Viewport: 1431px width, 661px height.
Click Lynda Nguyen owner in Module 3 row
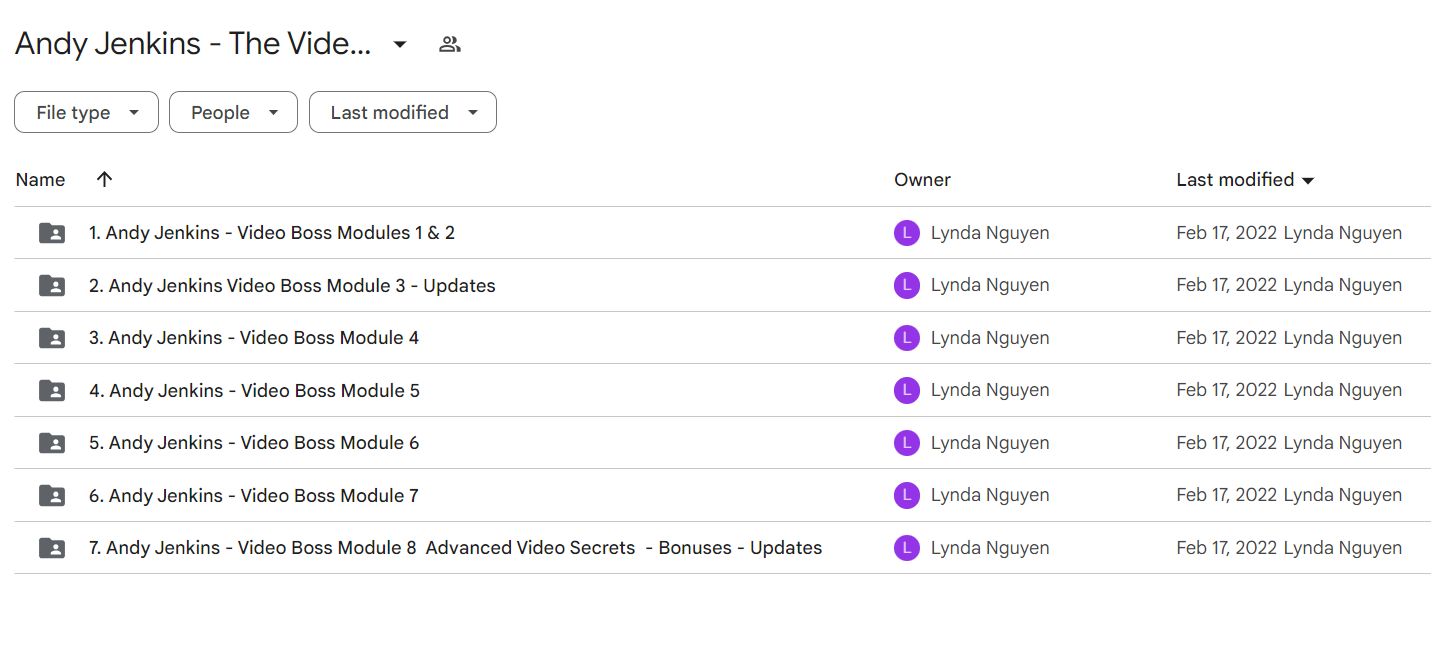(x=990, y=286)
